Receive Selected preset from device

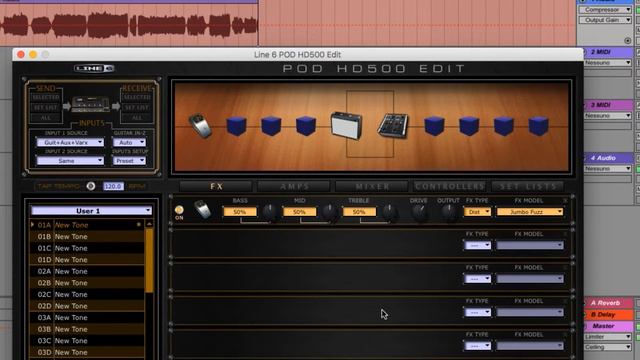137,98
